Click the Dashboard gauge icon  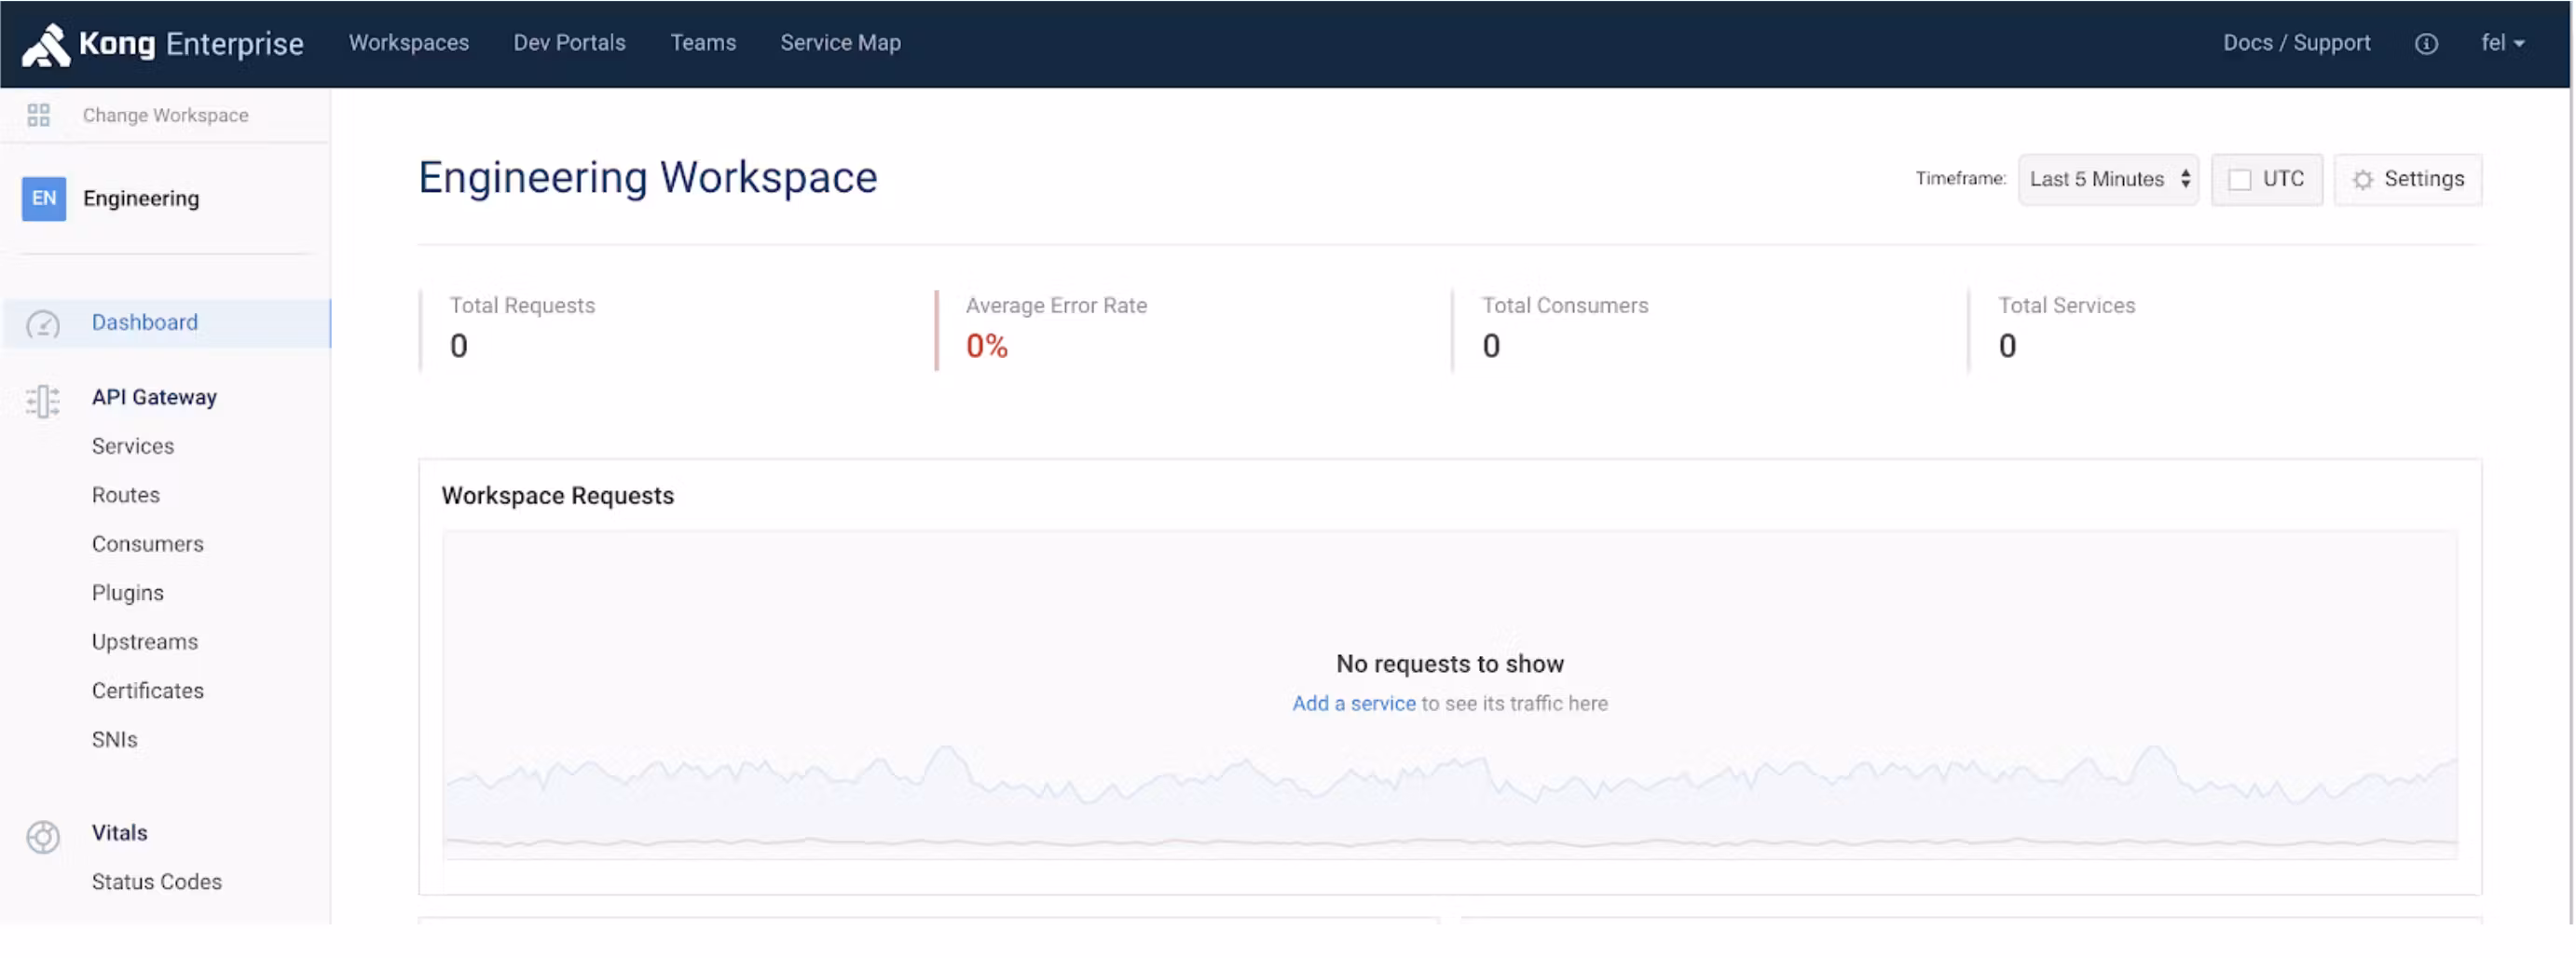tap(43, 324)
